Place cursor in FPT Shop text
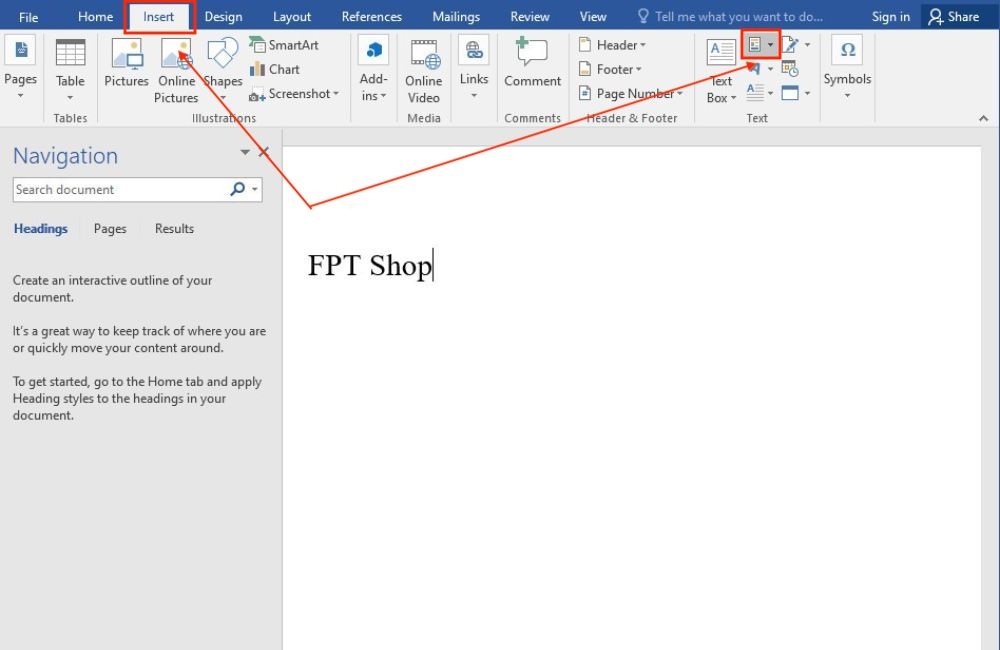Image resolution: width=1000 pixels, height=650 pixels. 370,265
